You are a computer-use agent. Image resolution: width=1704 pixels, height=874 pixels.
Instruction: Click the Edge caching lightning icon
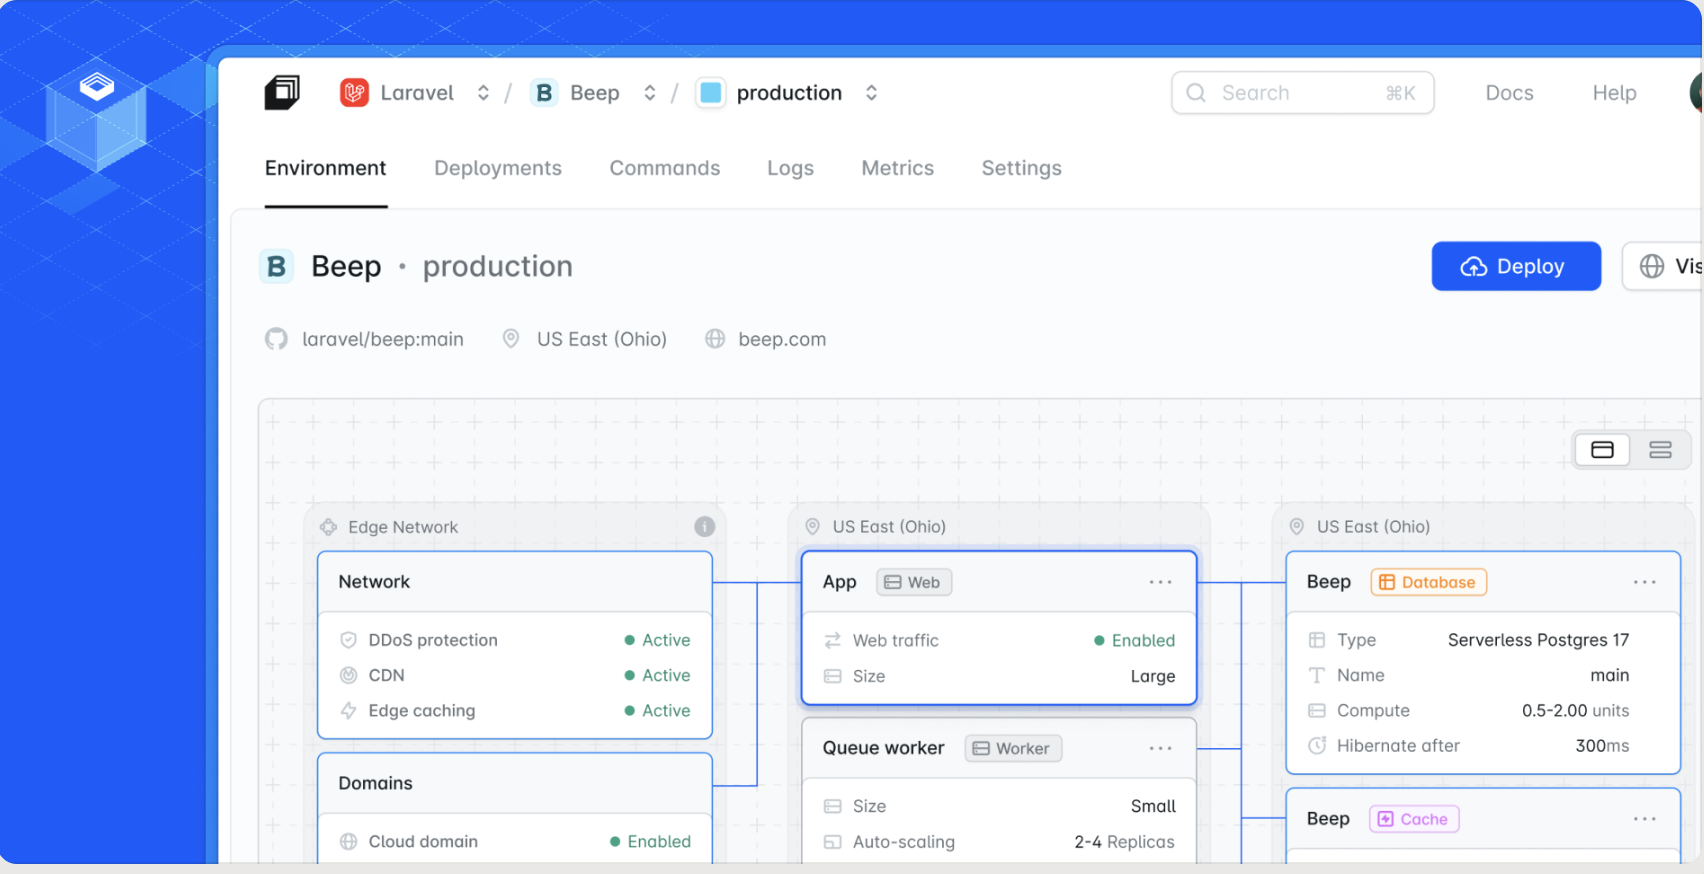click(x=349, y=711)
